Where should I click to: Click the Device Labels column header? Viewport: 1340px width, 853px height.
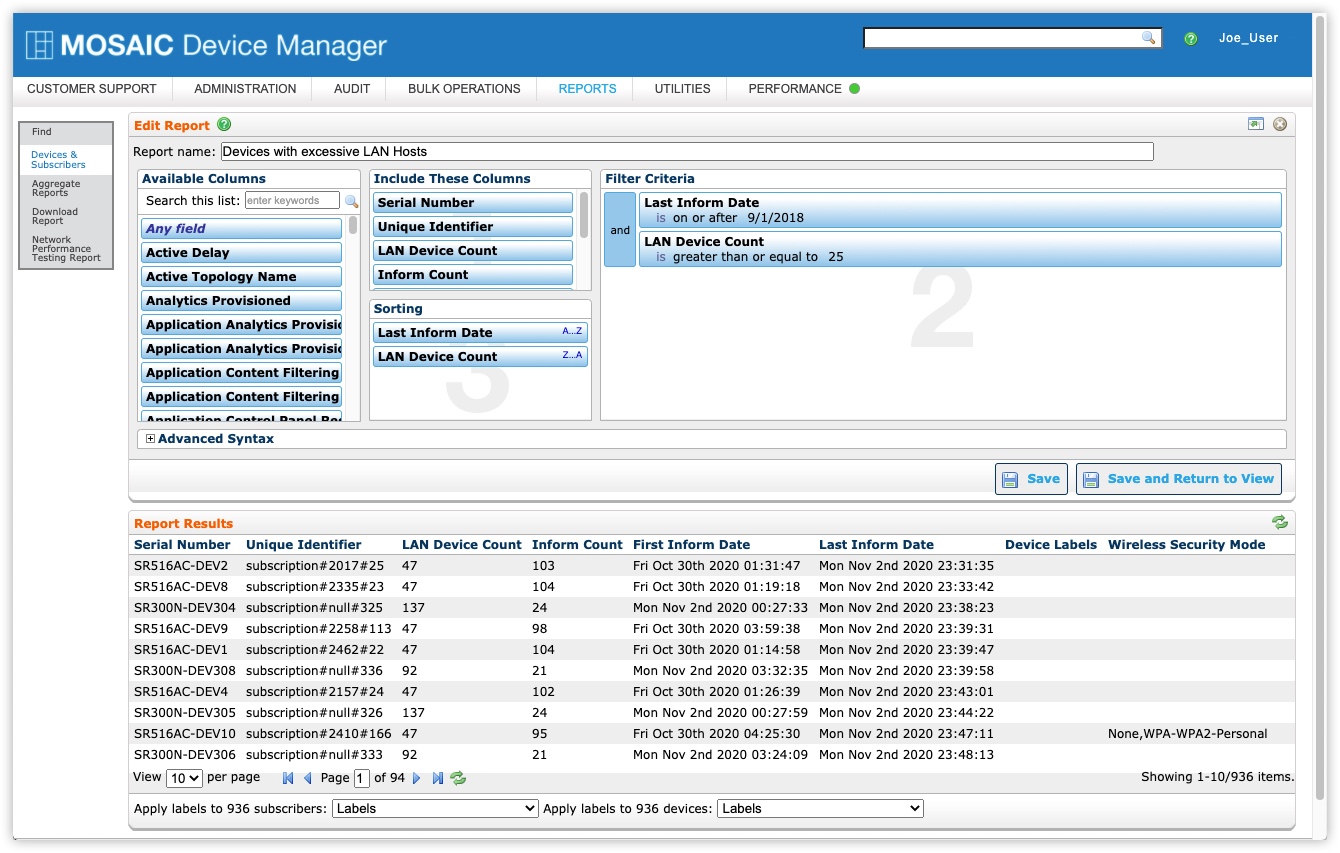(x=1051, y=545)
